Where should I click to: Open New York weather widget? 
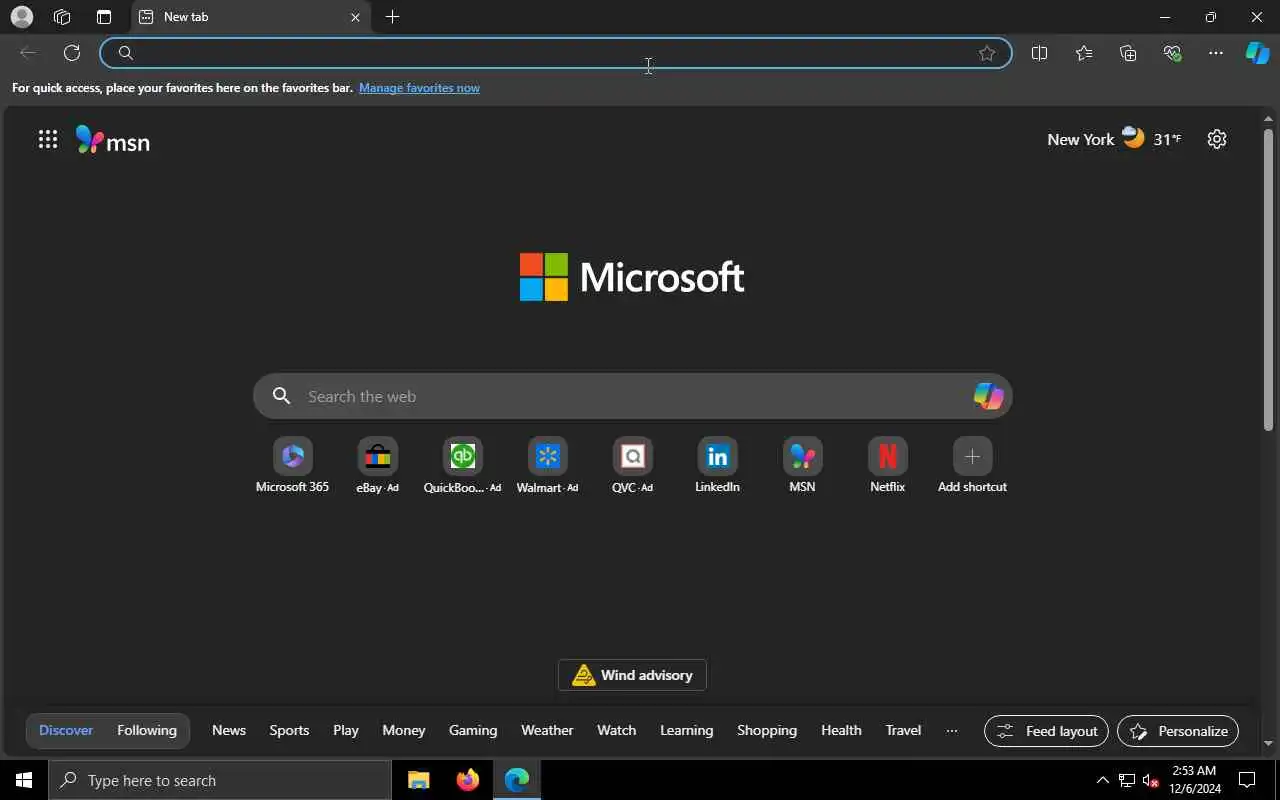pyautogui.click(x=1114, y=139)
